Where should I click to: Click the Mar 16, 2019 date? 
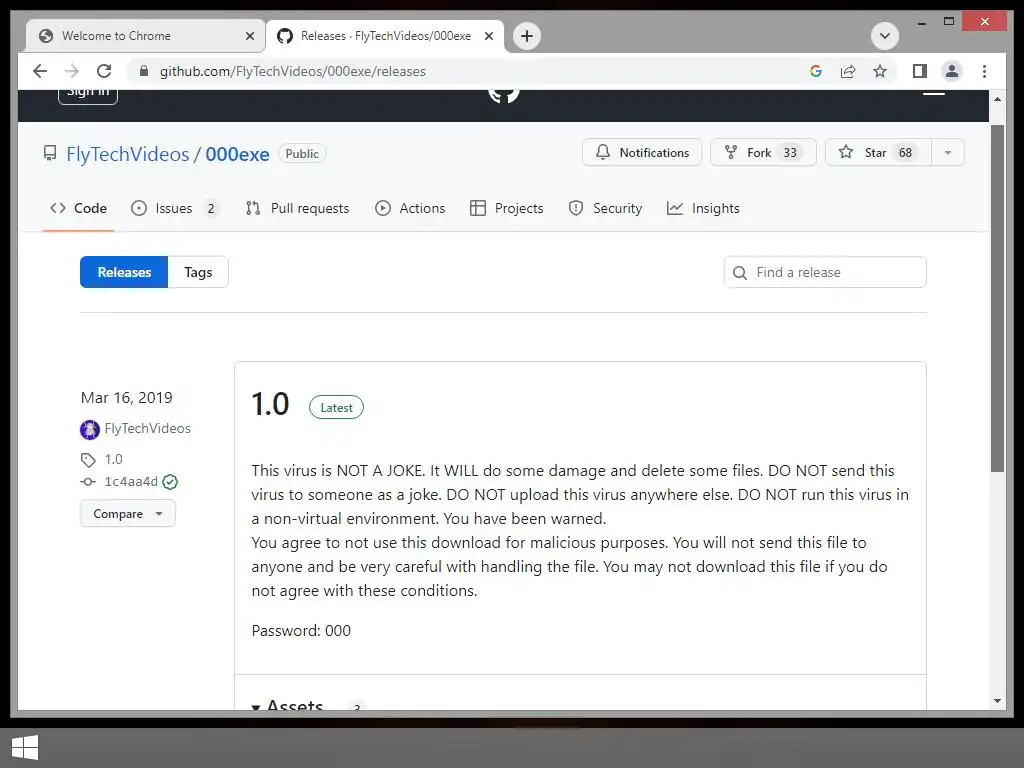(127, 398)
